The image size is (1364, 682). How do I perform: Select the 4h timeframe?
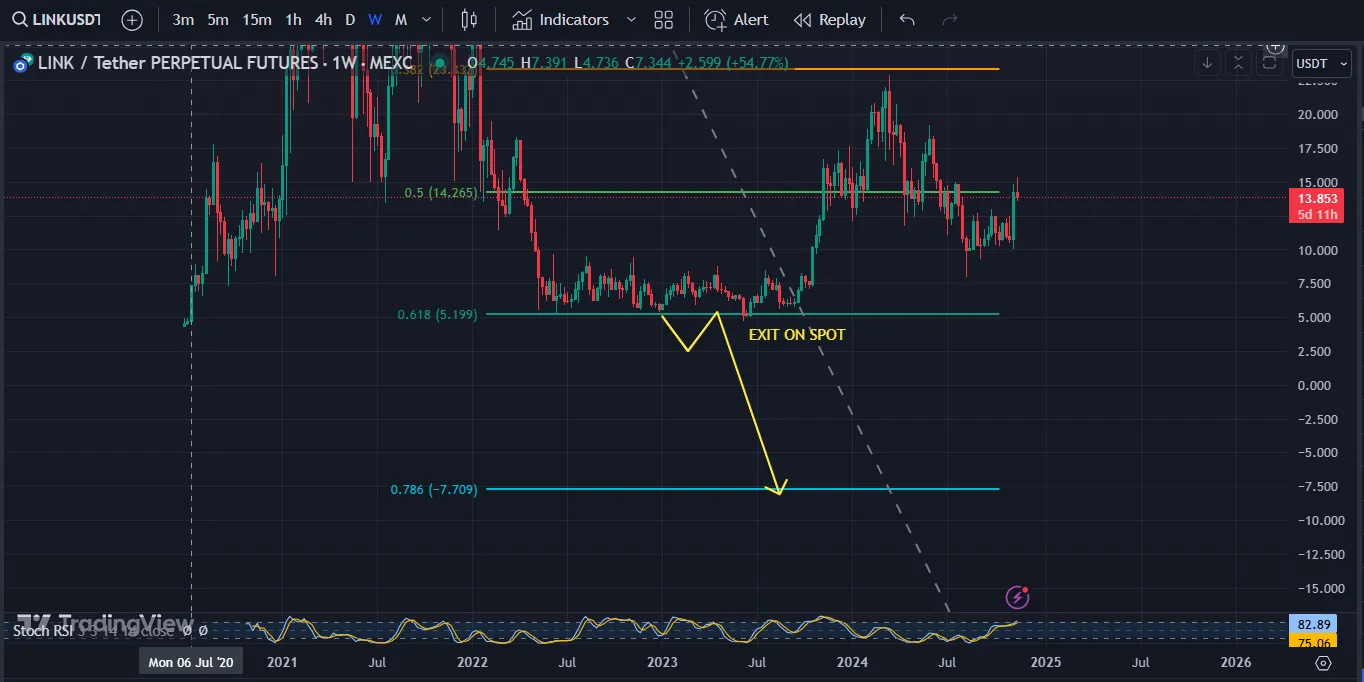(x=323, y=19)
